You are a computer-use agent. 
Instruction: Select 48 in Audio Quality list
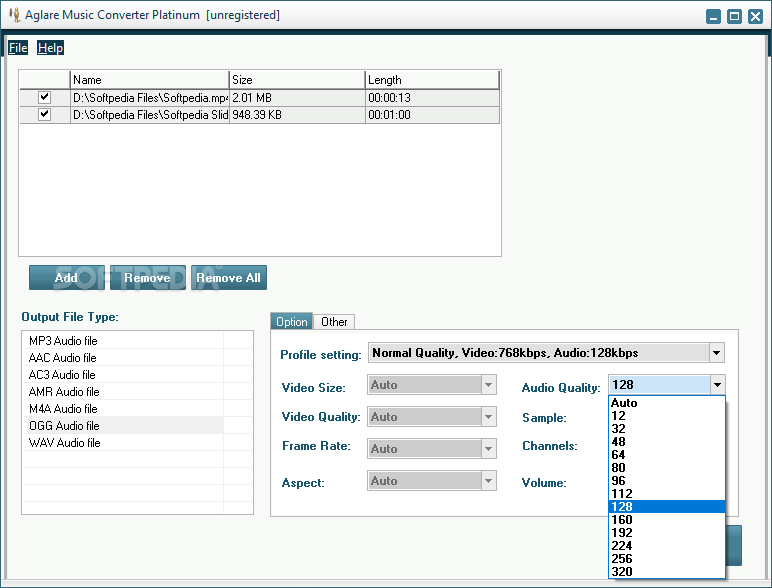[667, 442]
